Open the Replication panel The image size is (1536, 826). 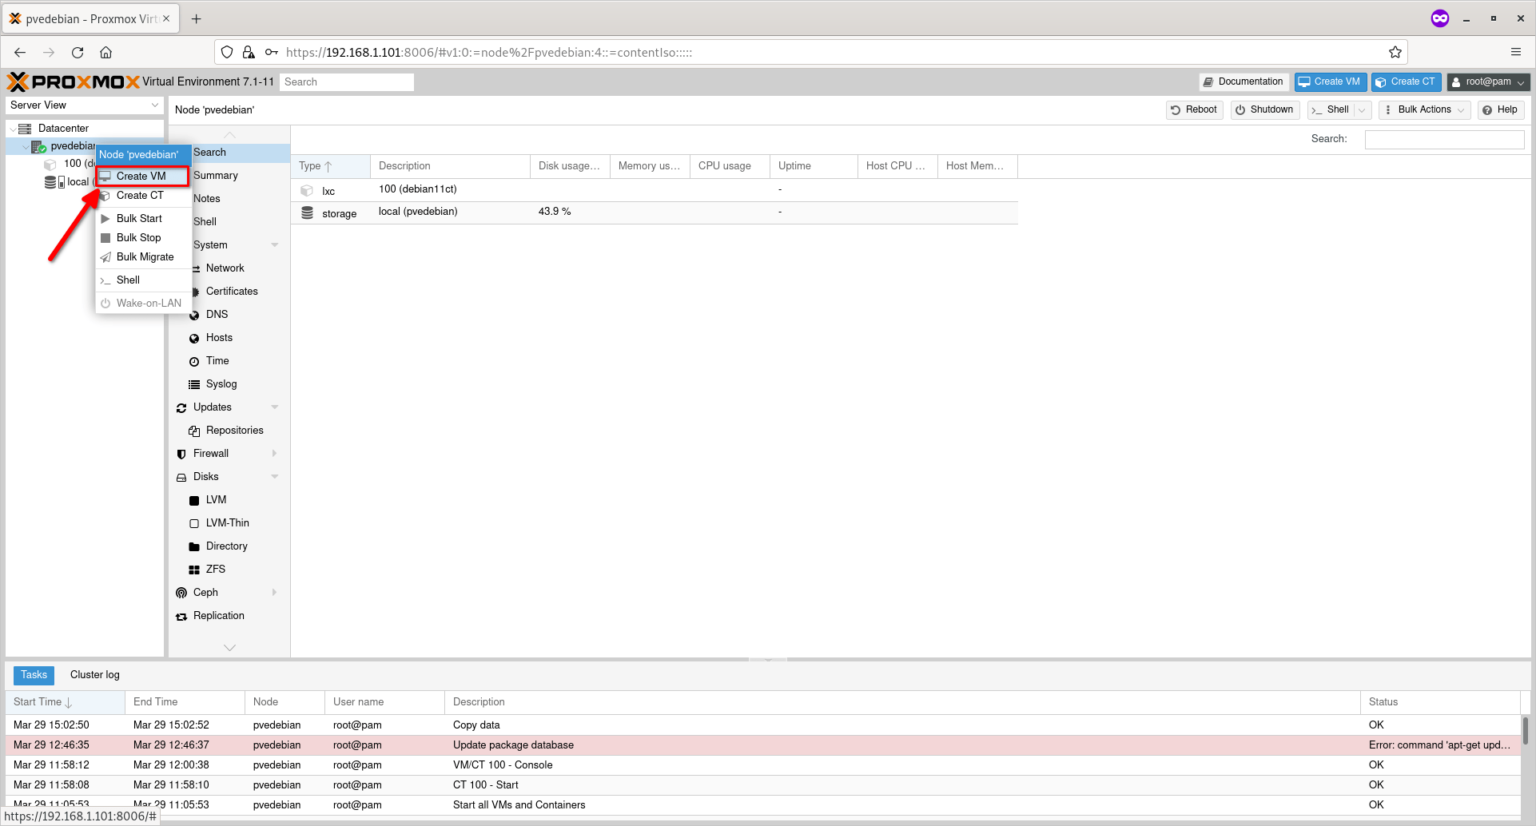[219, 615]
